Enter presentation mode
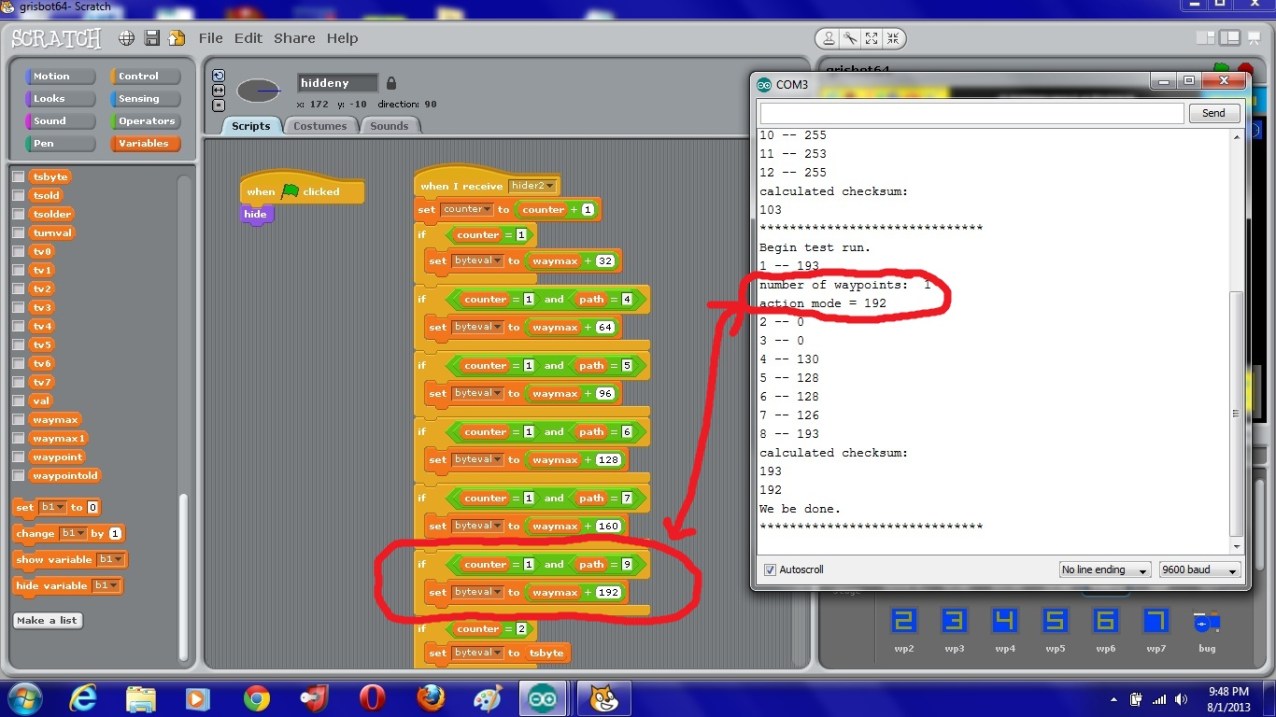1276x717 pixels. click(1256, 38)
